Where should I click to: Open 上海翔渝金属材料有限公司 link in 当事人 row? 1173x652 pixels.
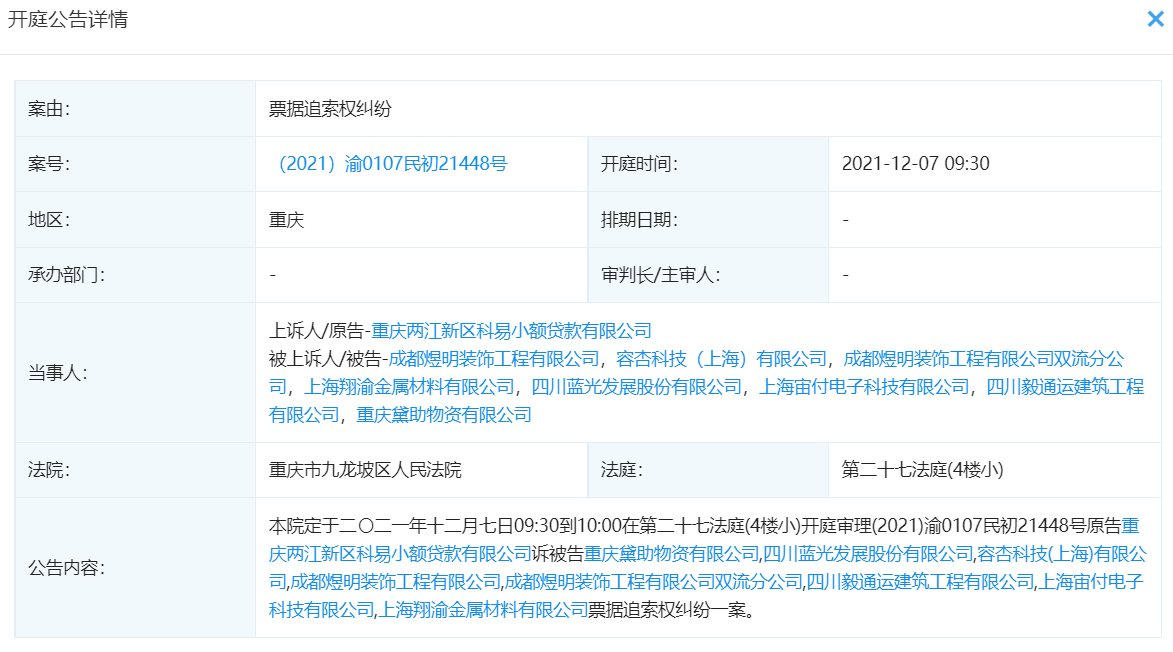click(x=409, y=387)
